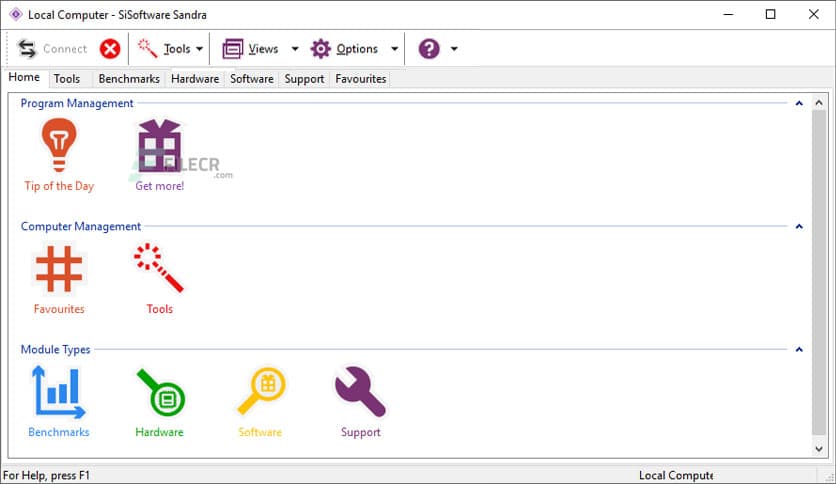Click the 'For Help, press F1' status text
Image resolution: width=836 pixels, height=484 pixels.
pyautogui.click(x=46, y=475)
